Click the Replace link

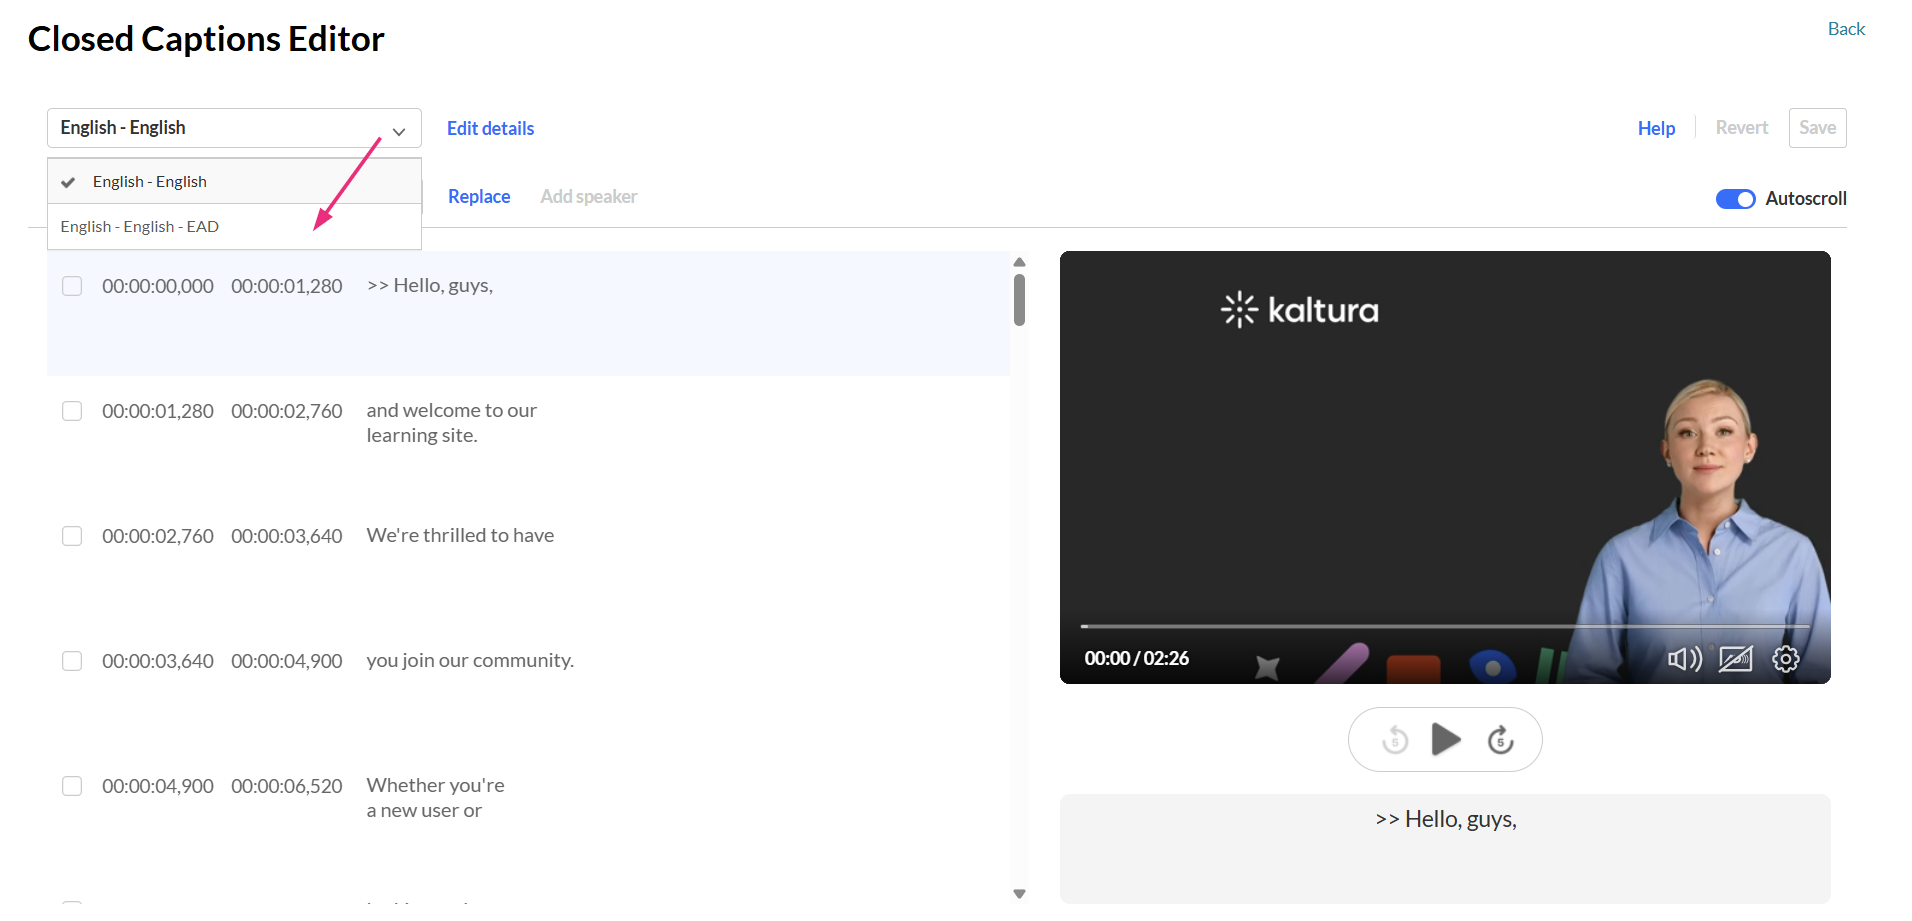pos(479,197)
